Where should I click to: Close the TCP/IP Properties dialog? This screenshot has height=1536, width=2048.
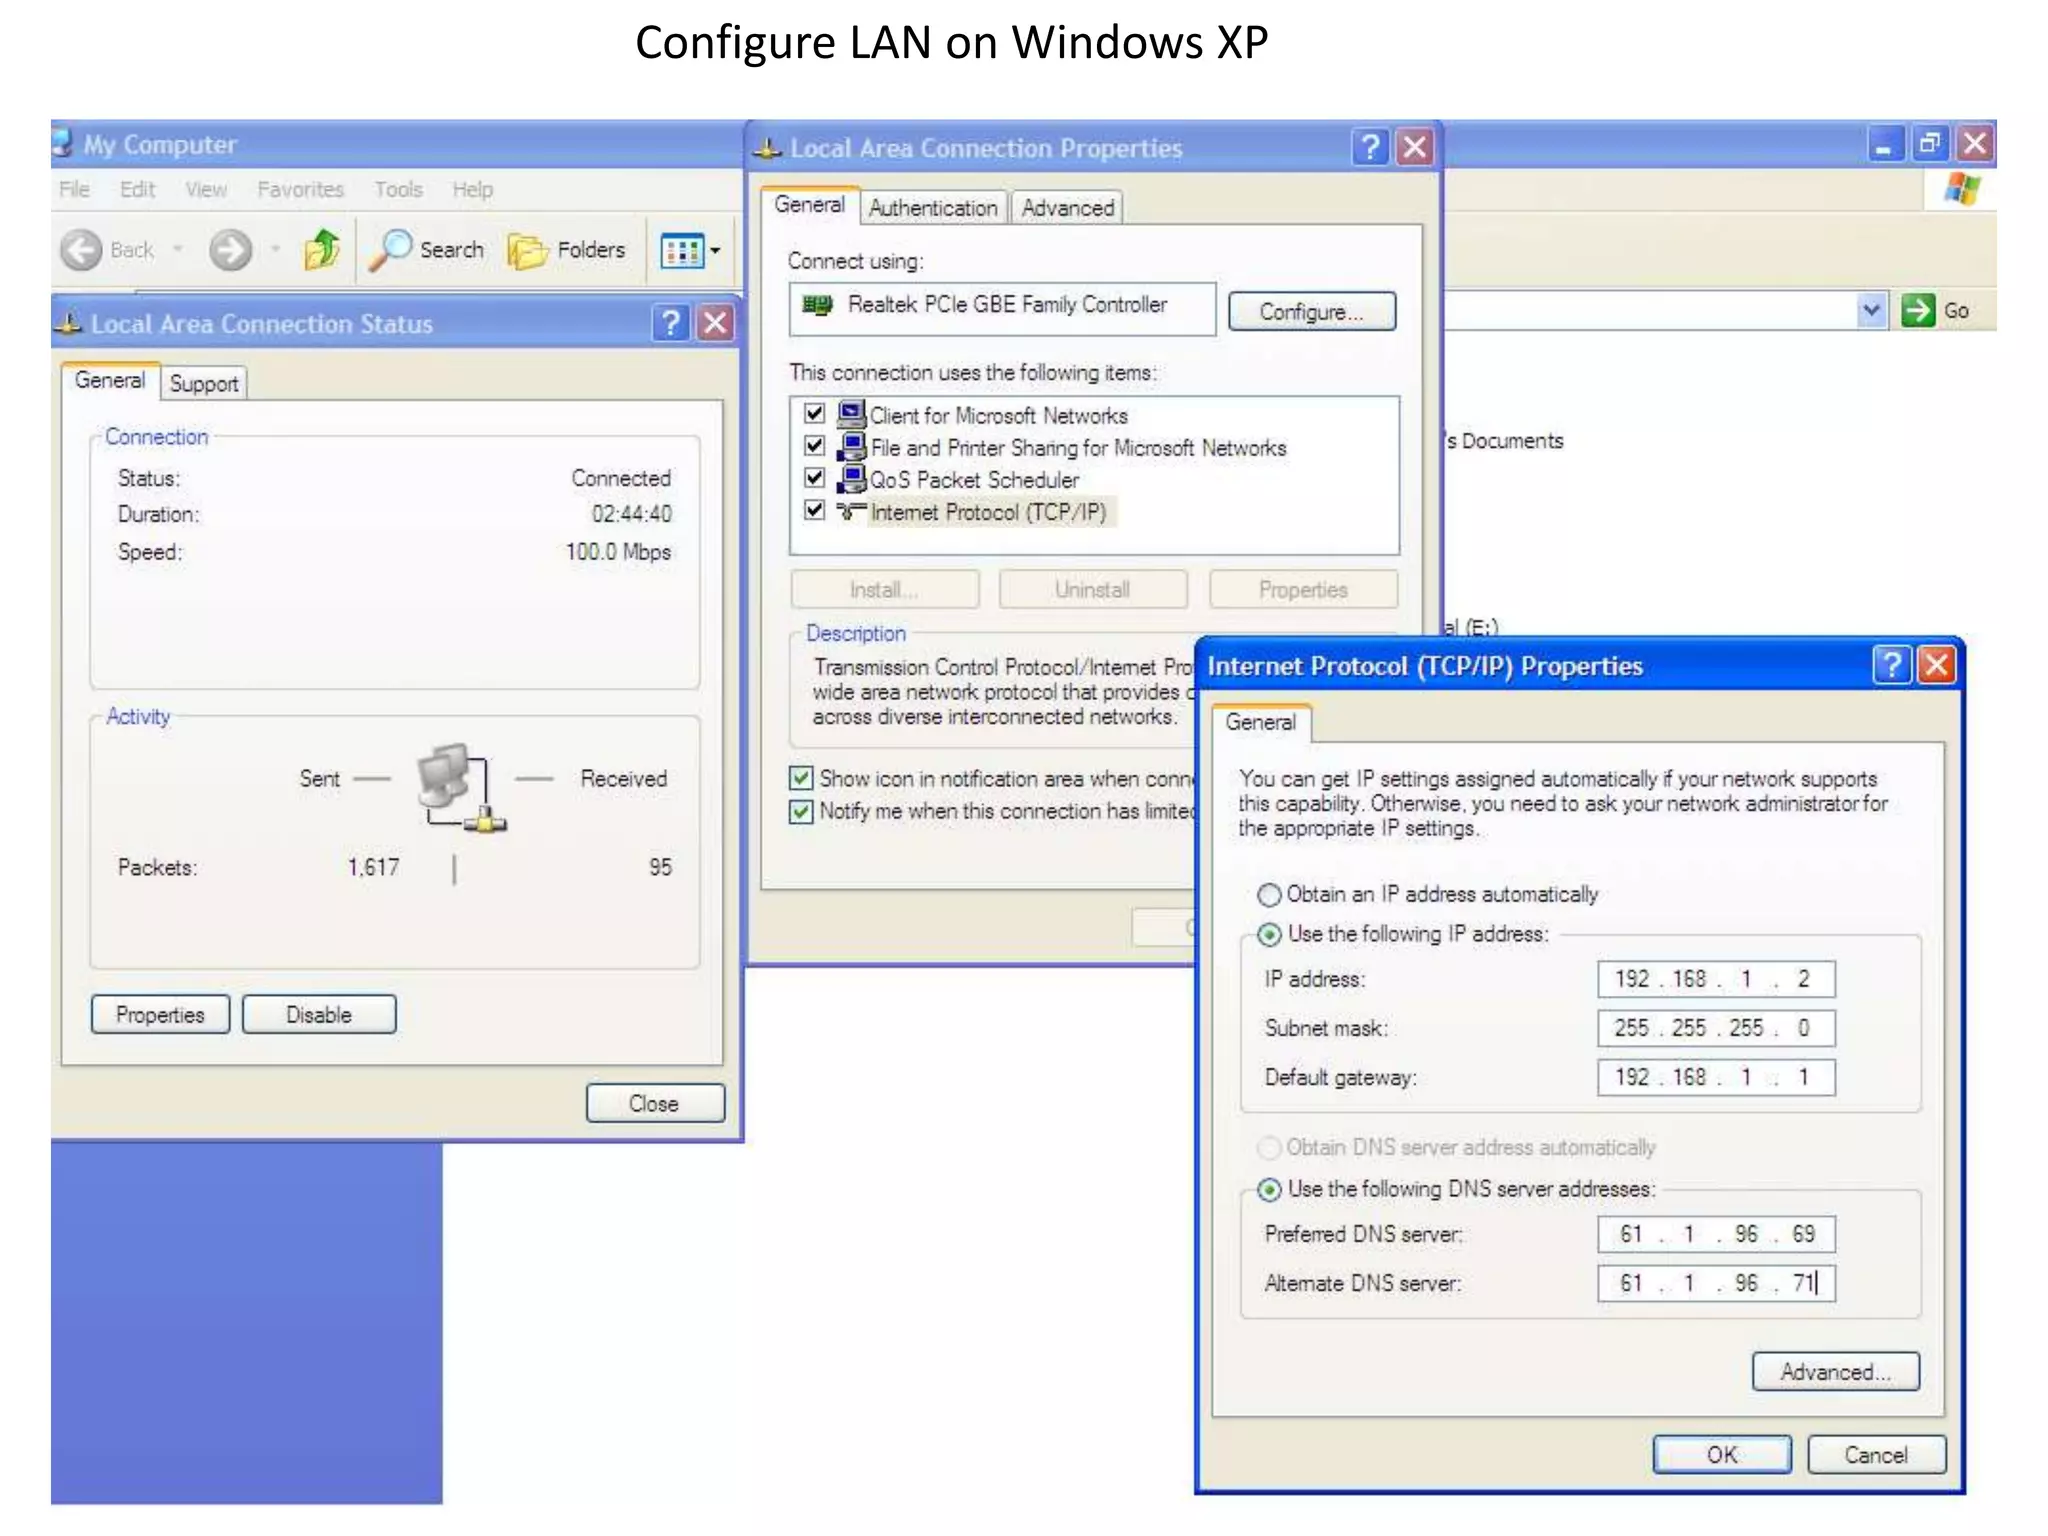1937,664
